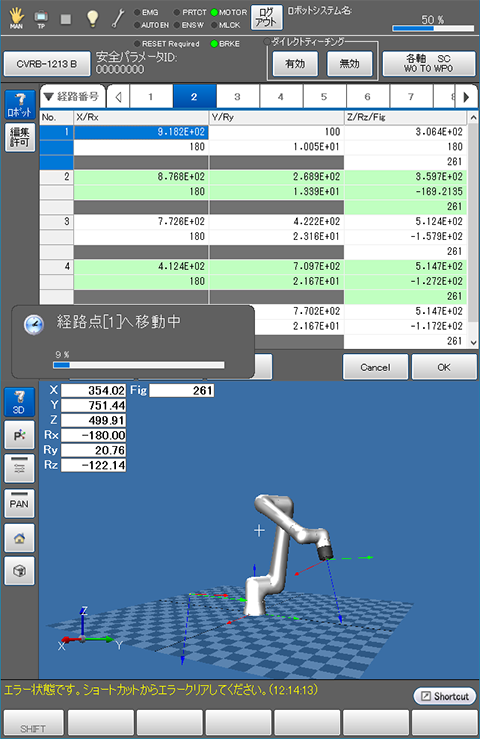The image size is (480, 739).
Task: Select row No. 3 header cell
Action: pyautogui.click(x=57, y=222)
